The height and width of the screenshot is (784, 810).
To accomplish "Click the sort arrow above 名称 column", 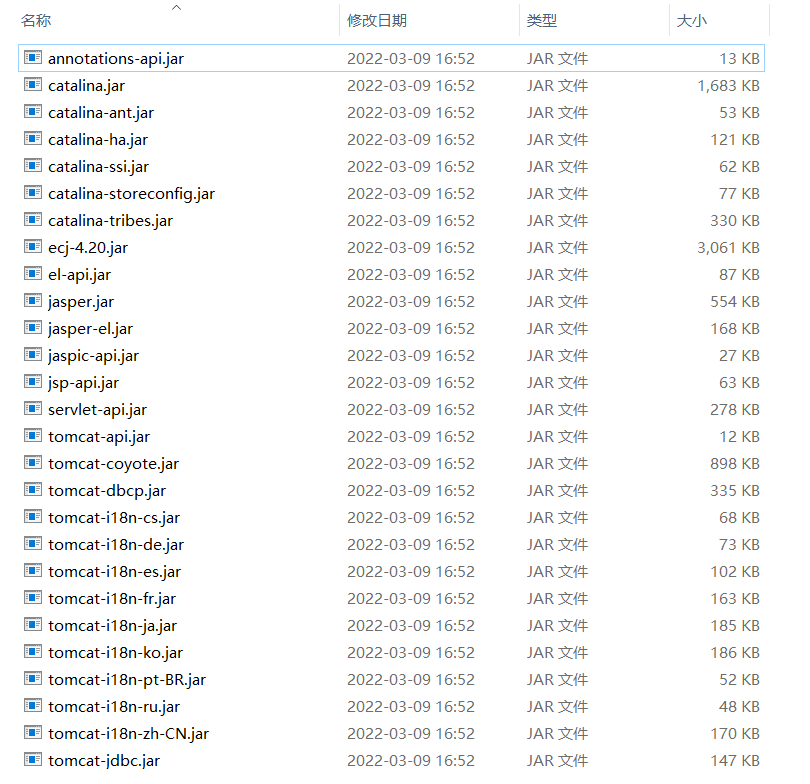I will [x=177, y=7].
